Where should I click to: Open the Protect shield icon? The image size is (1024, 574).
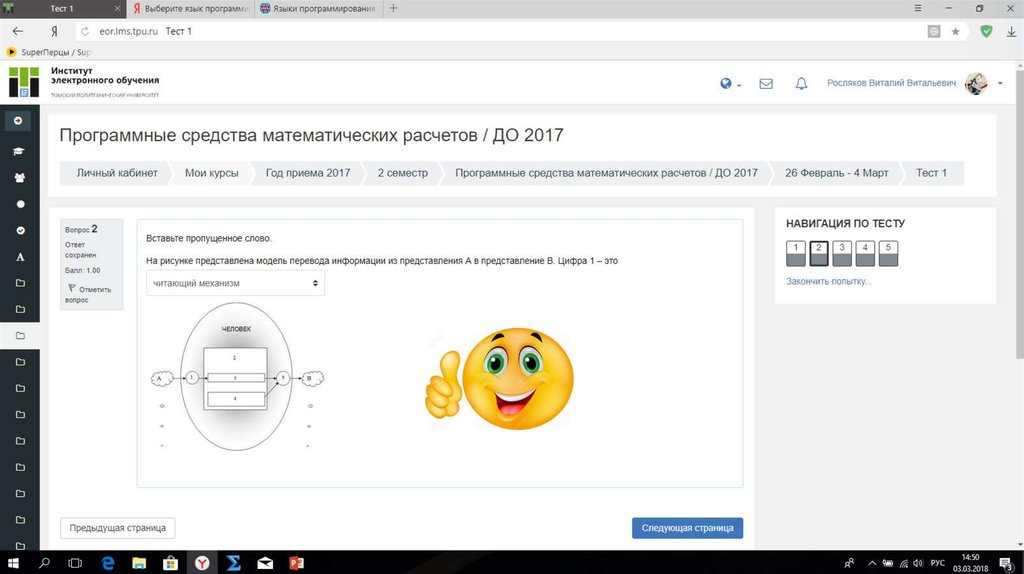[x=986, y=31]
